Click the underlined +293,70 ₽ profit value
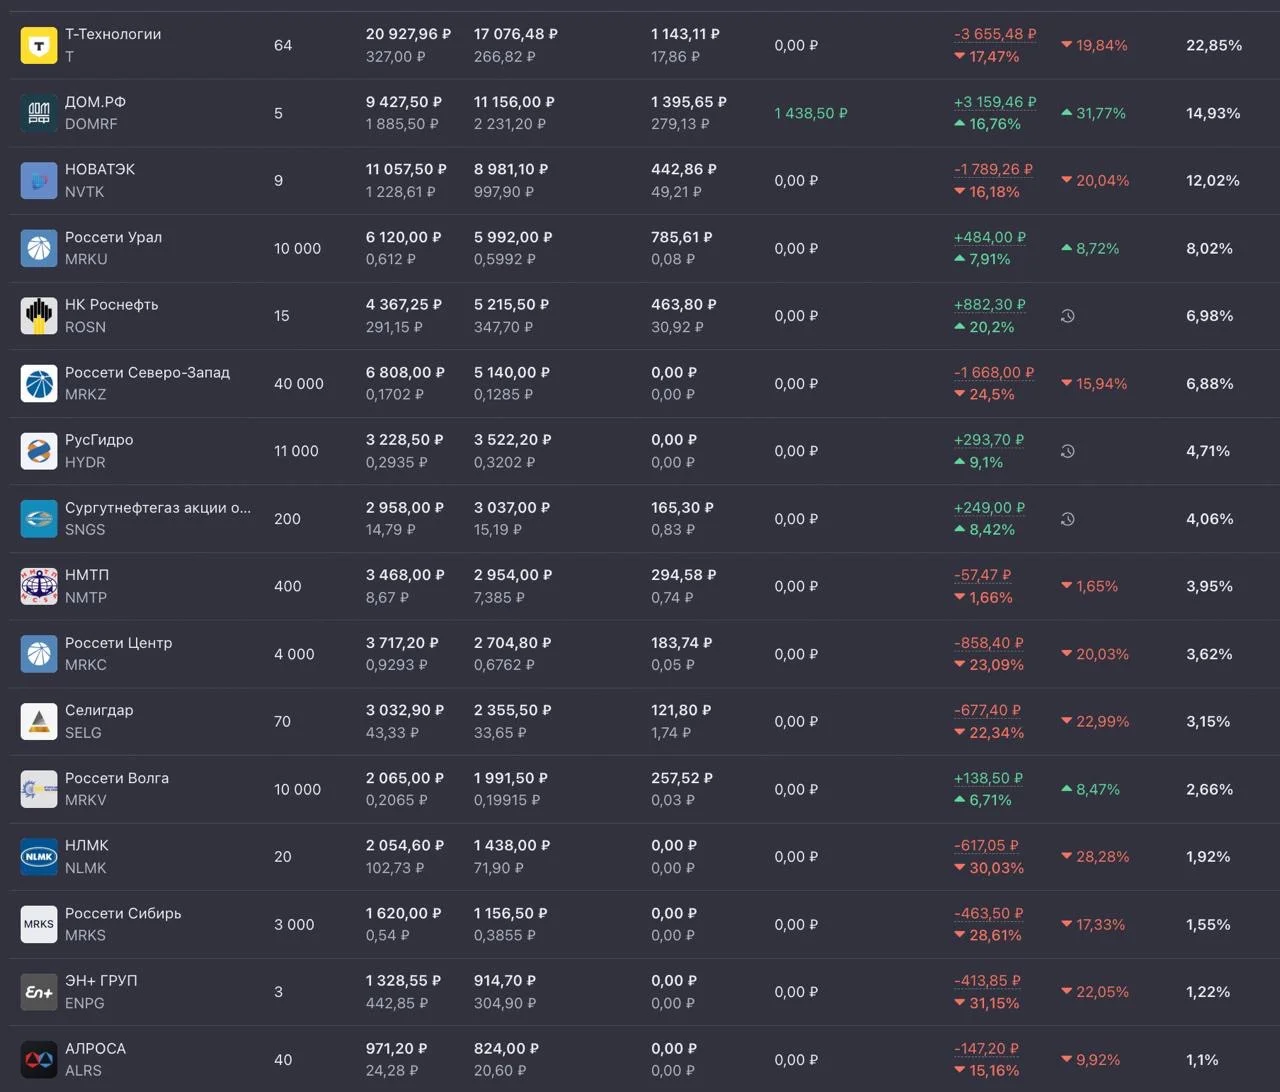 point(989,440)
